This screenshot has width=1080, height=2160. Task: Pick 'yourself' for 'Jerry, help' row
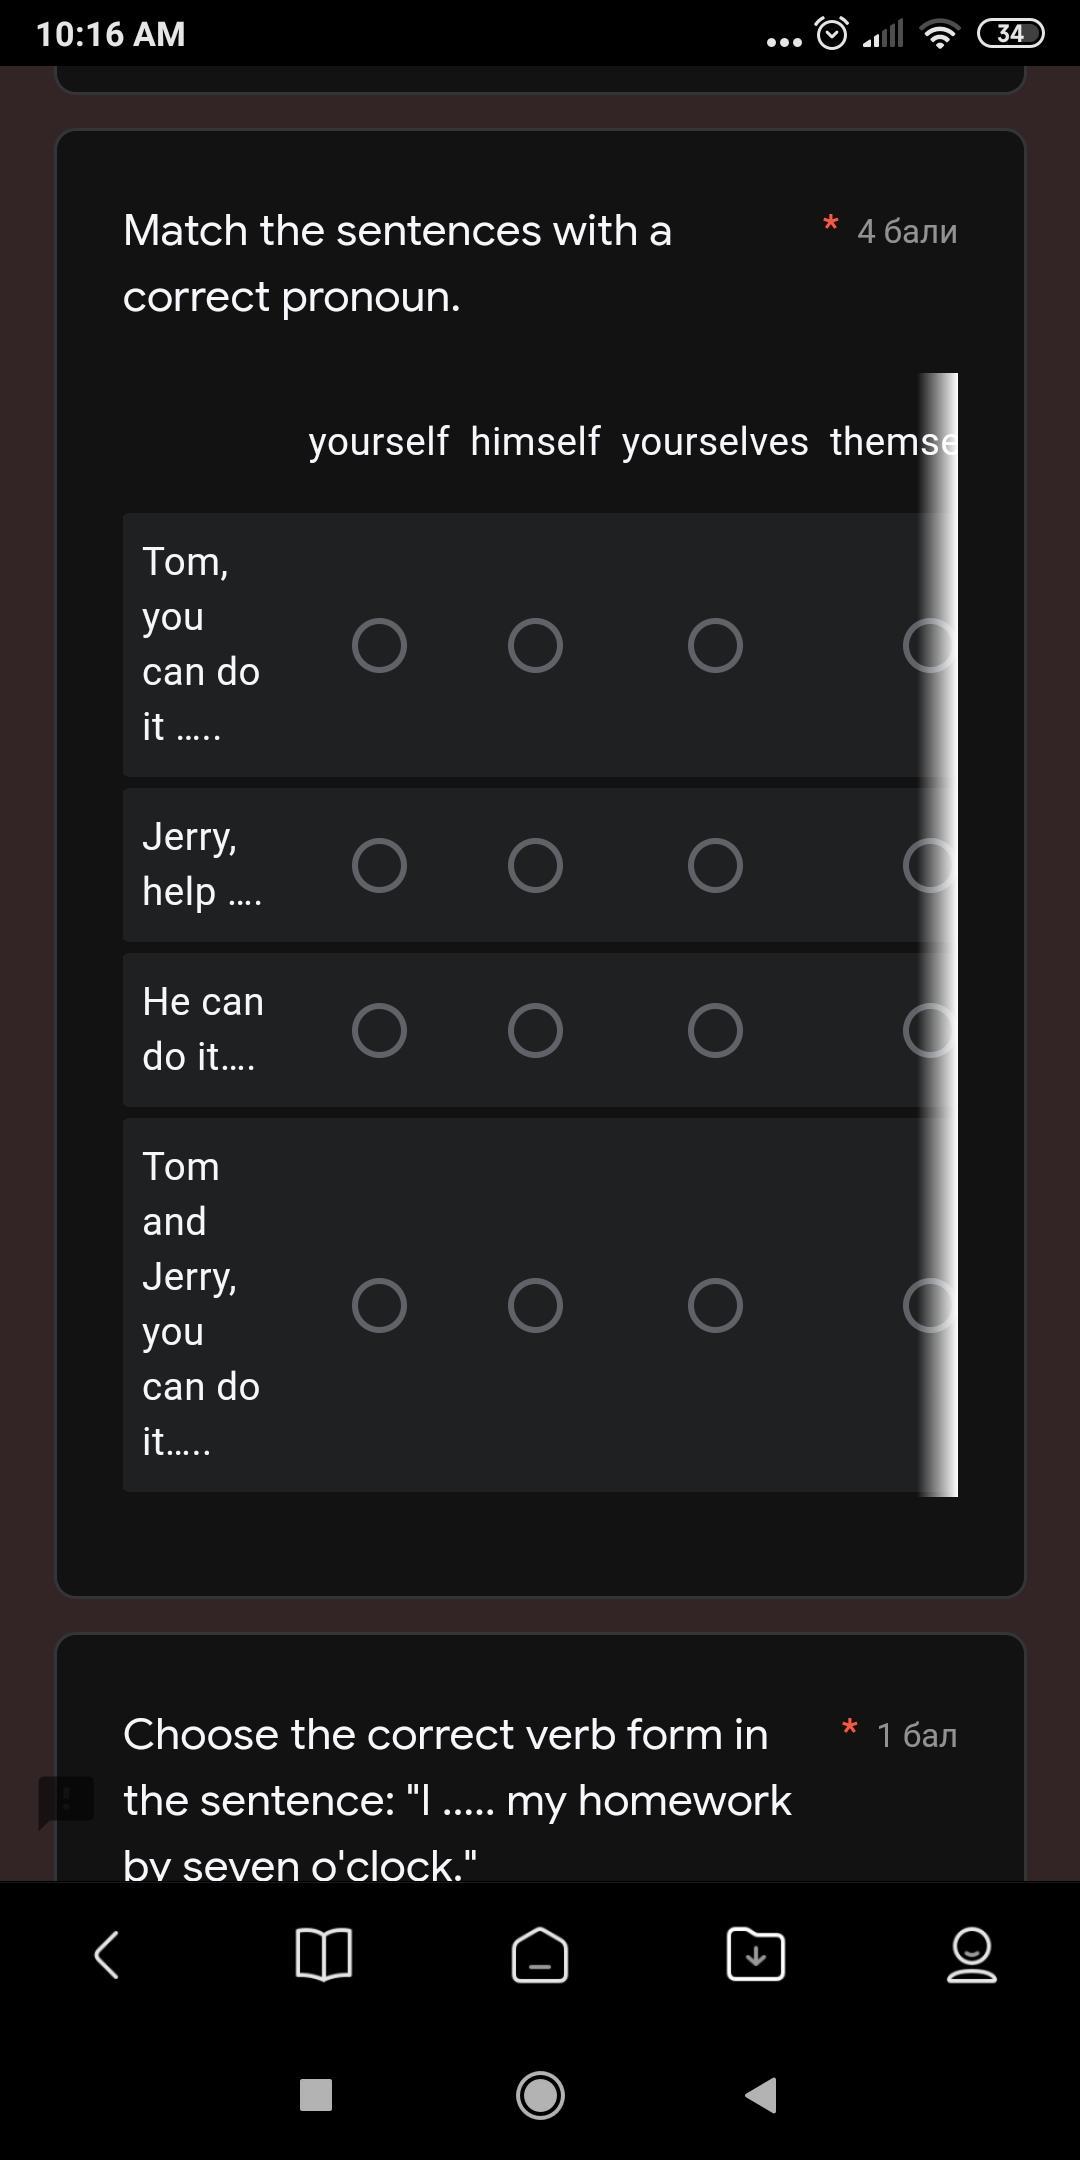380,865
